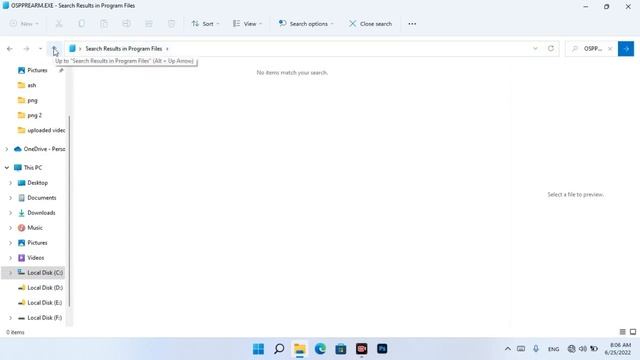Launch Microsoft Edge from taskbar
Screen dimensions: 640x360
click(x=320, y=349)
